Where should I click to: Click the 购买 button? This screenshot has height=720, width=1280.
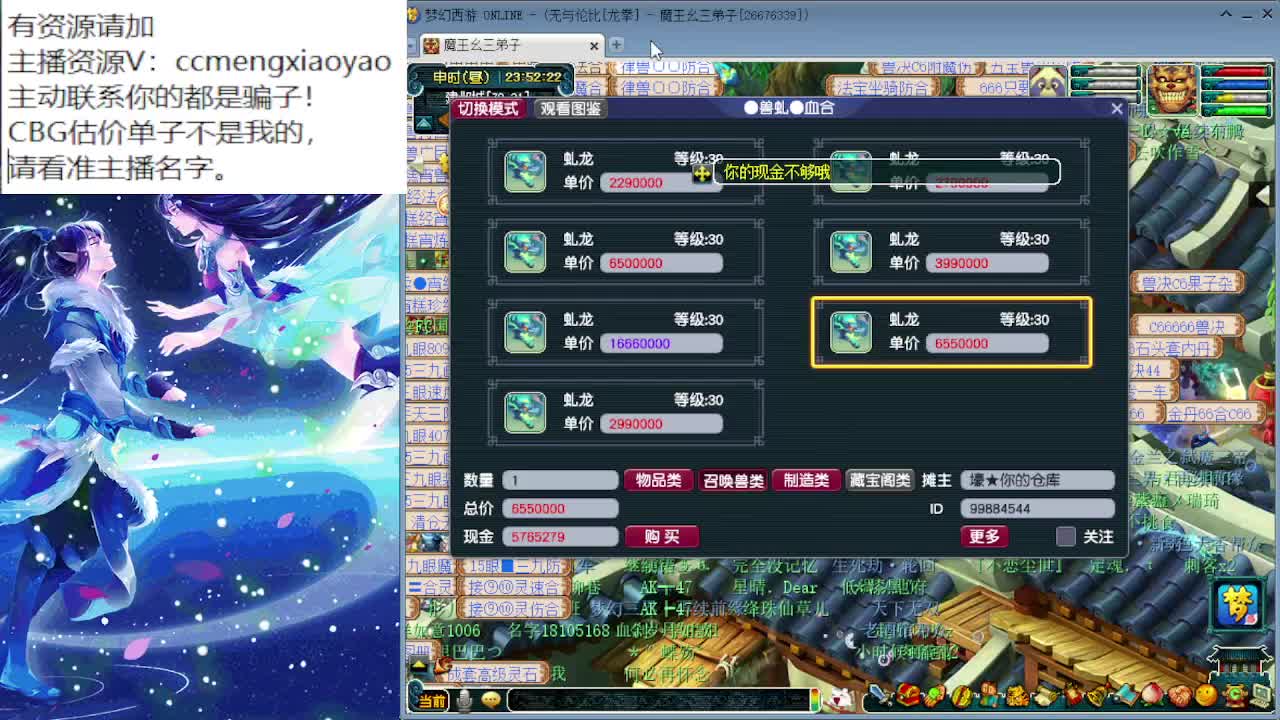(662, 537)
